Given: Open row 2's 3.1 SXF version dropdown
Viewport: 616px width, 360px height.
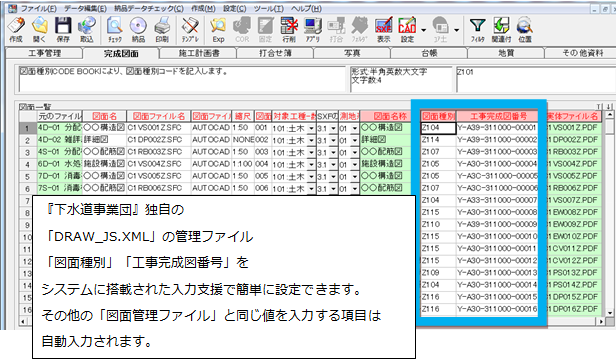Looking at the screenshot, I should 334,140.
